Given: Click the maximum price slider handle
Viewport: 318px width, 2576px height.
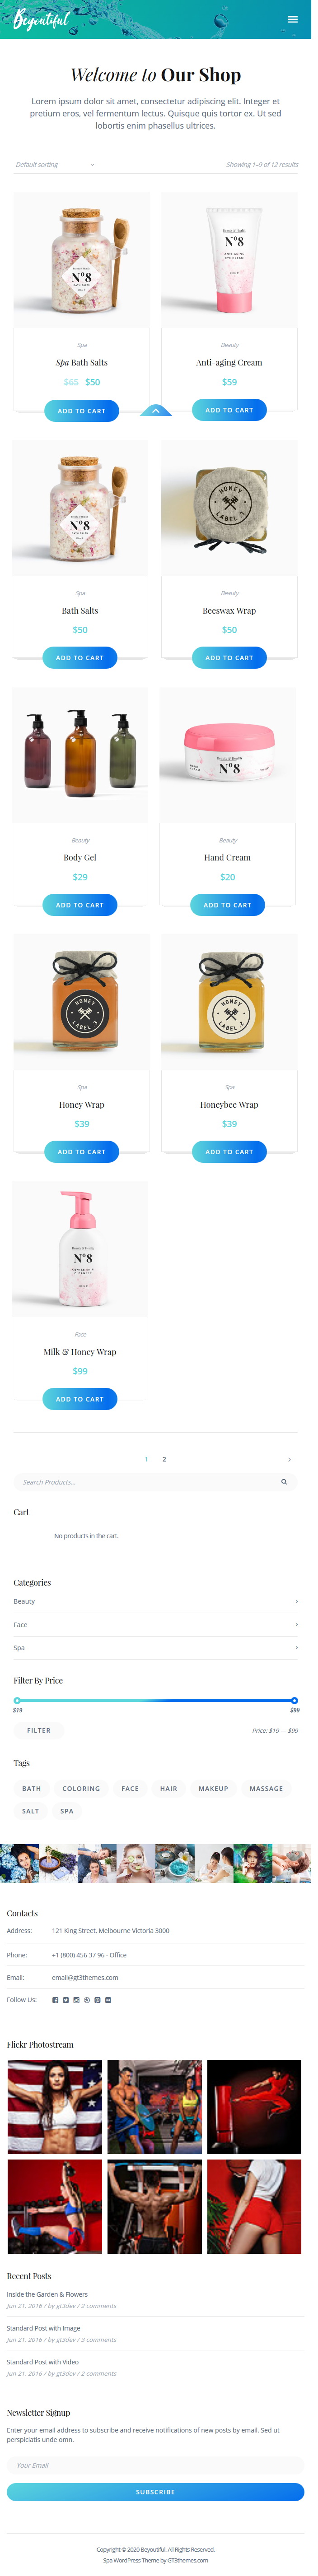Looking at the screenshot, I should pos(301,1701).
